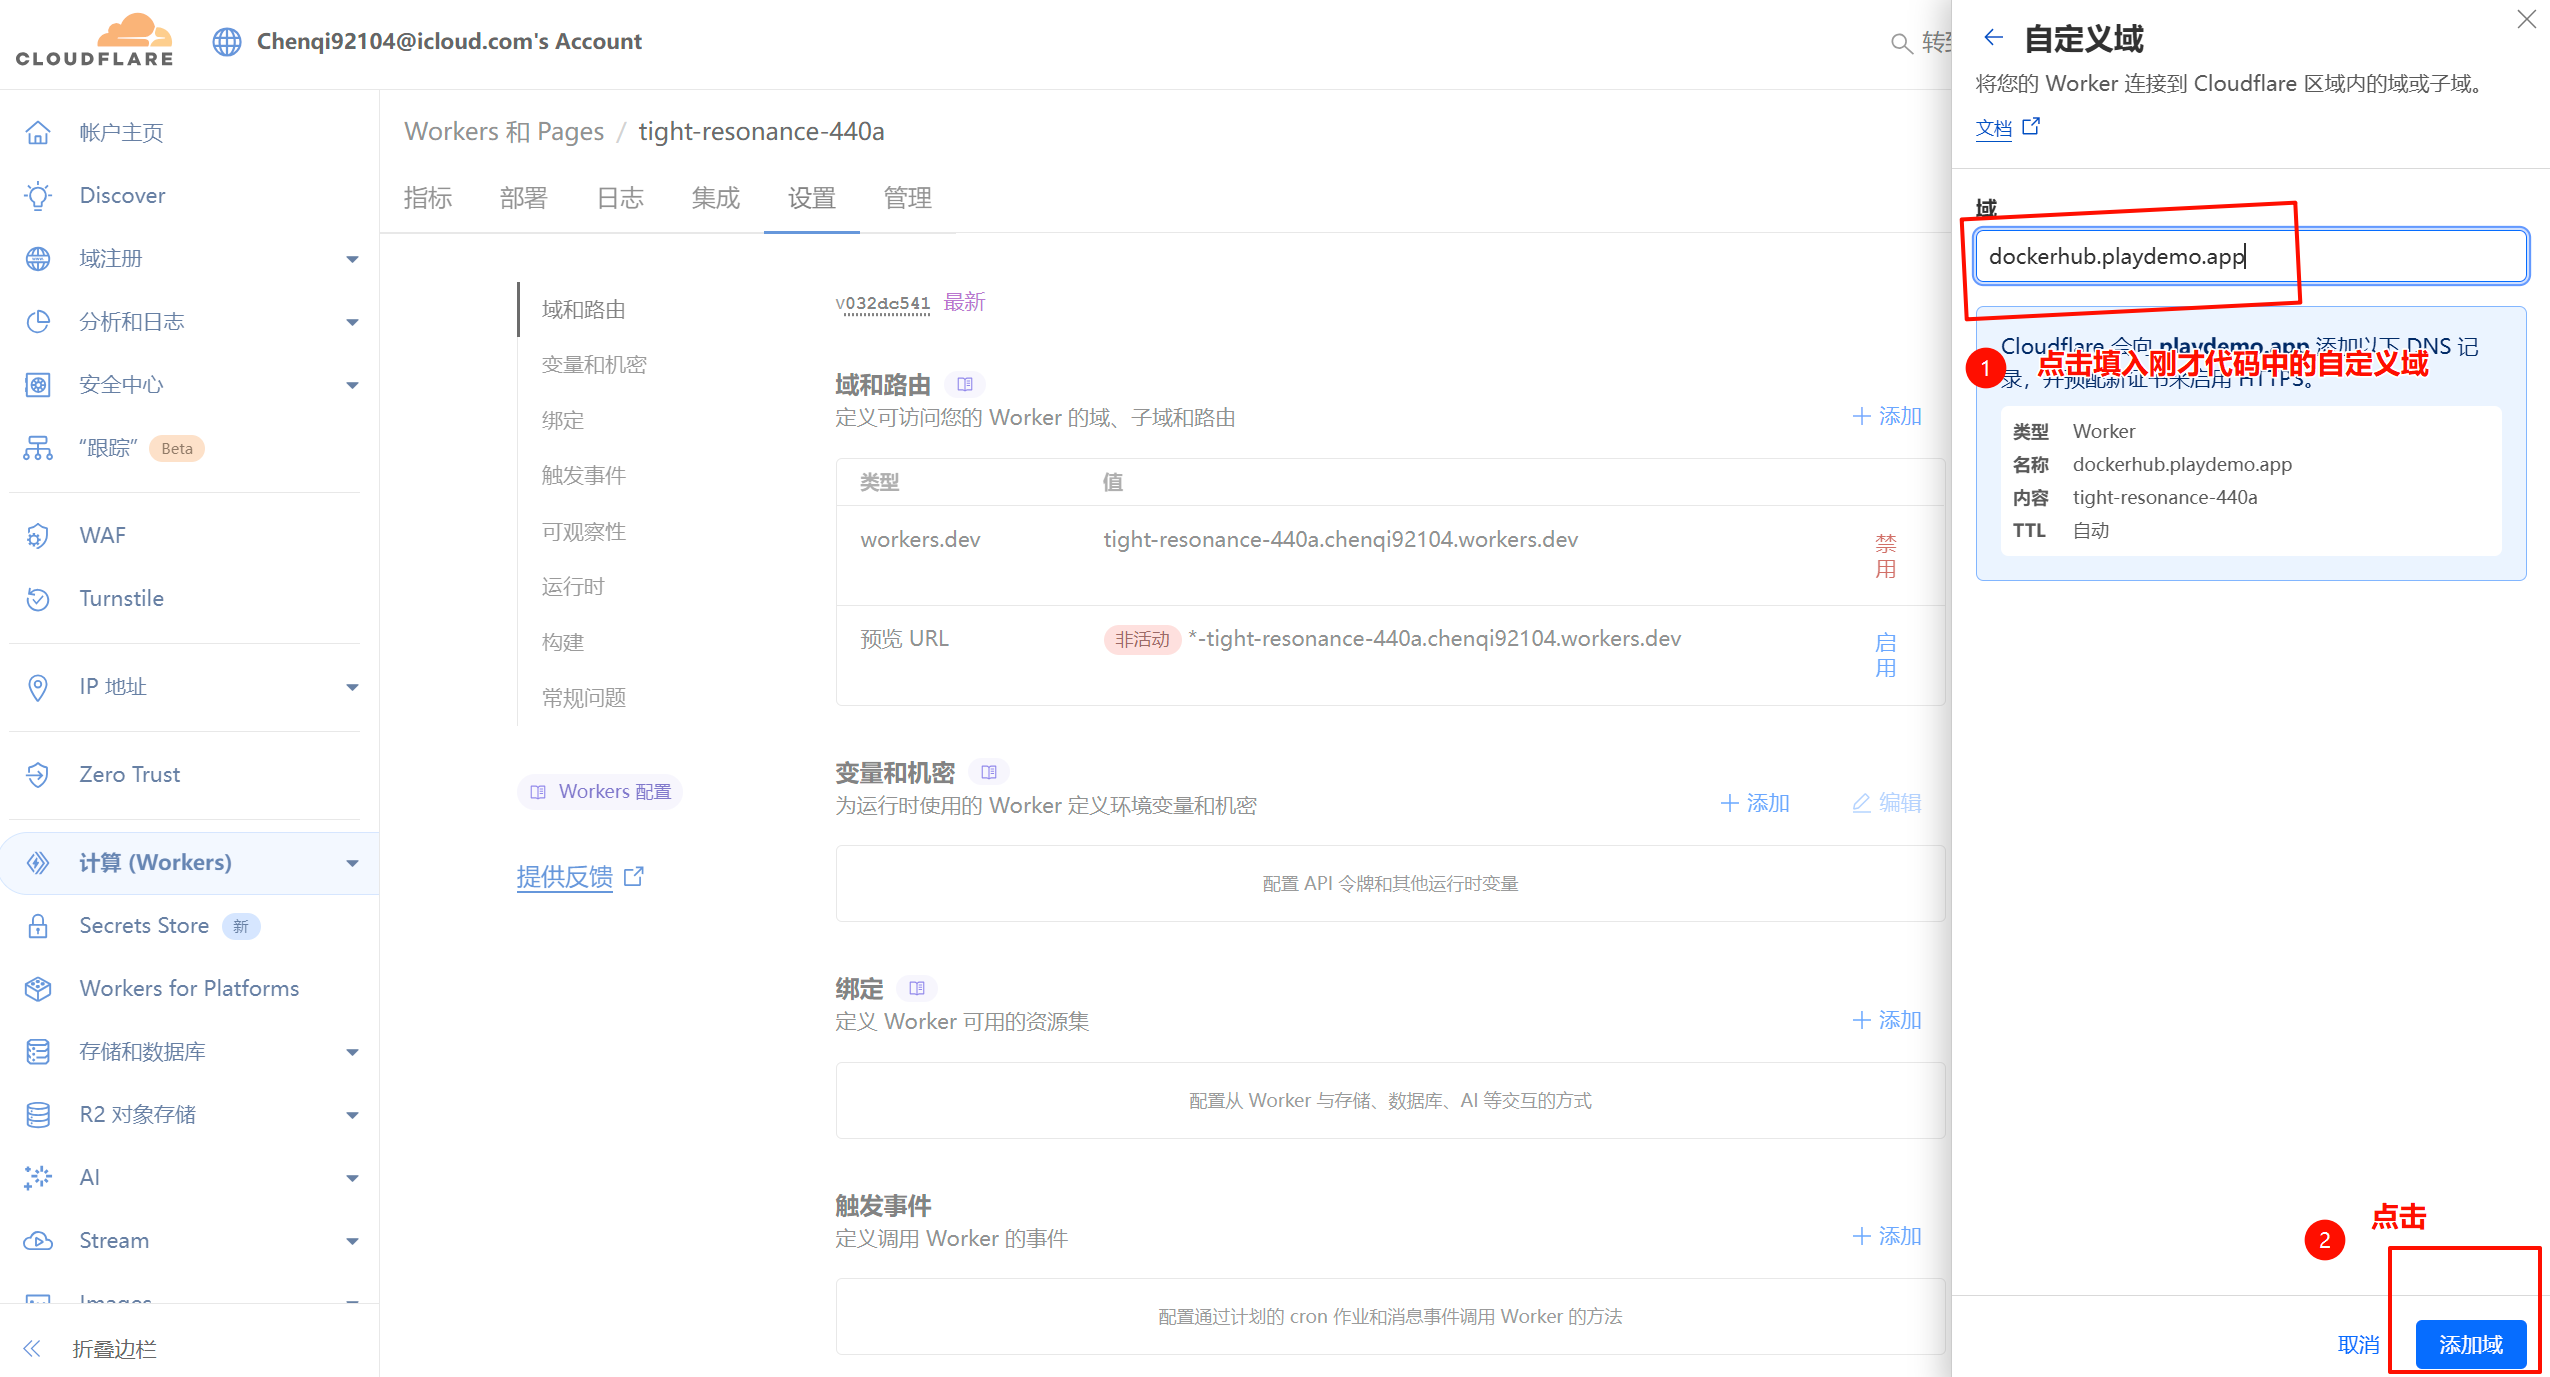The width and height of the screenshot is (2550, 1377).
Task: Click the Workers 和 Pages breadcrumb
Action: click(x=504, y=131)
